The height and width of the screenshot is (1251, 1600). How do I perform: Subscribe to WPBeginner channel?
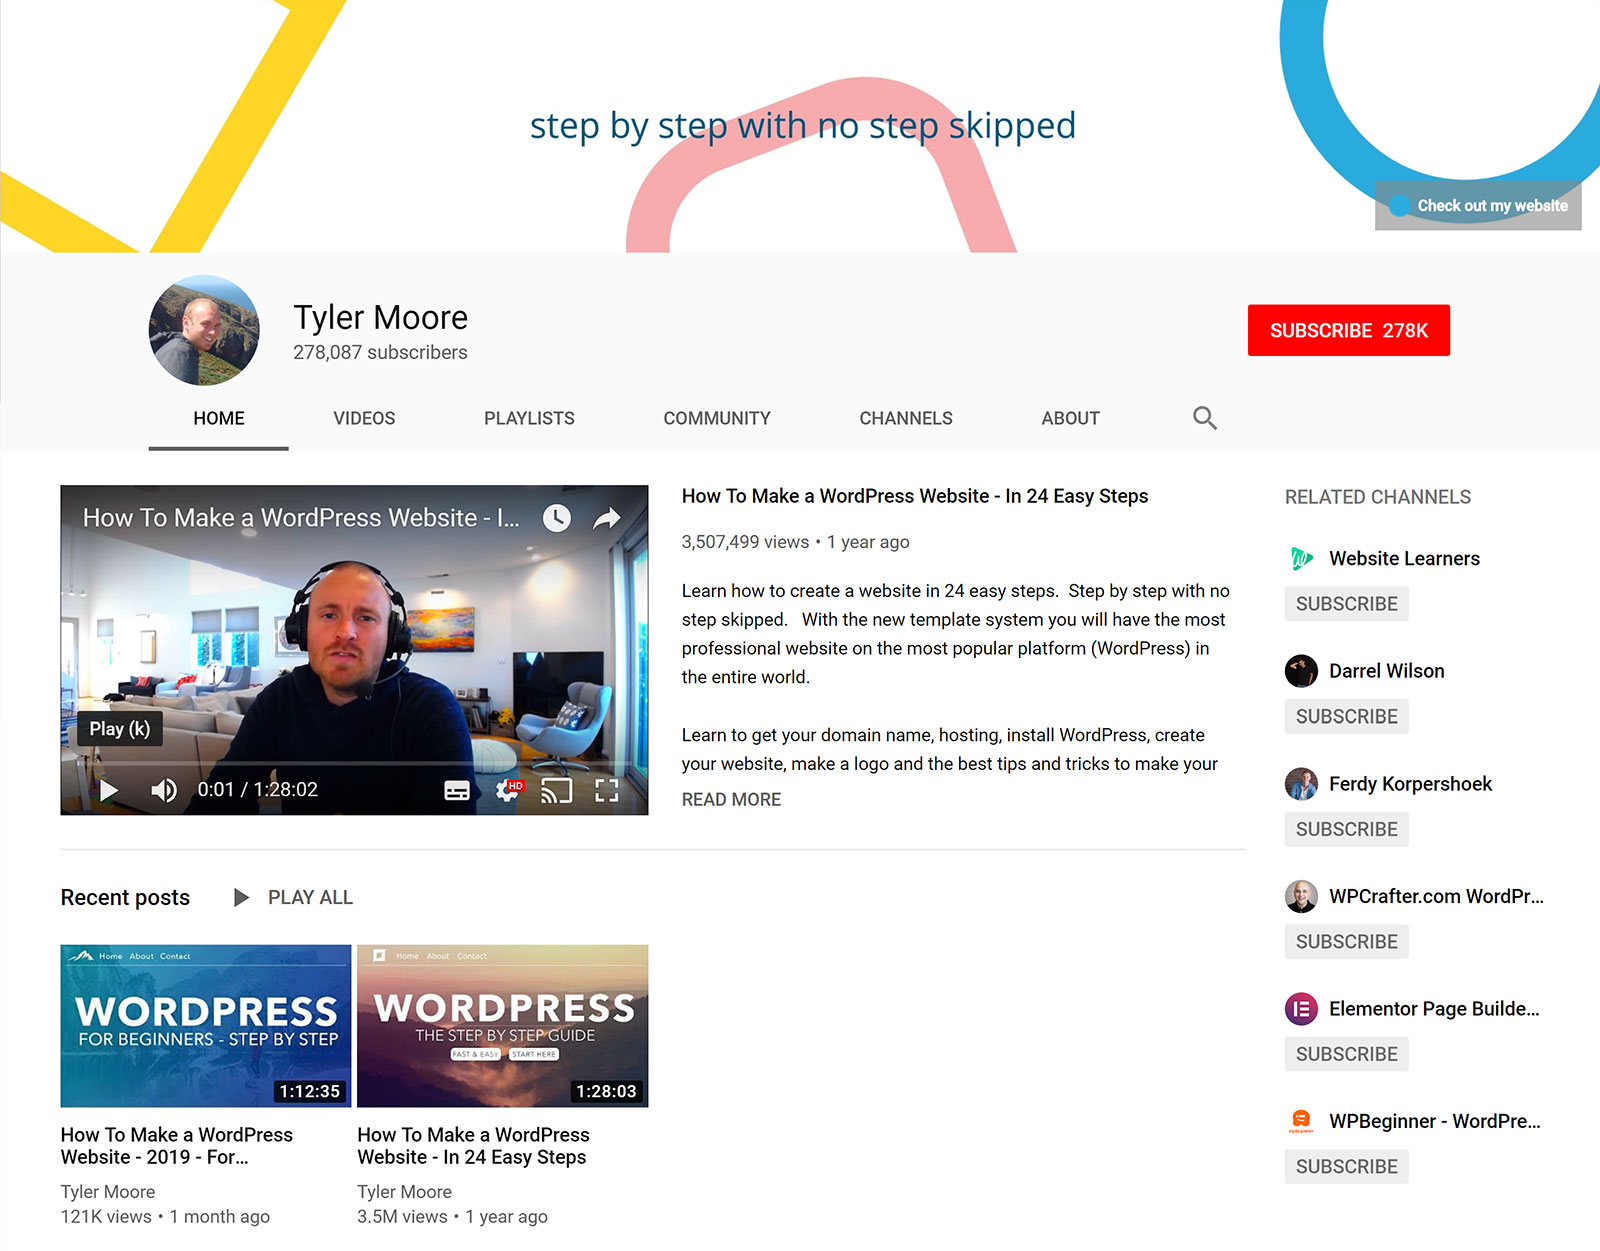[x=1347, y=1167]
